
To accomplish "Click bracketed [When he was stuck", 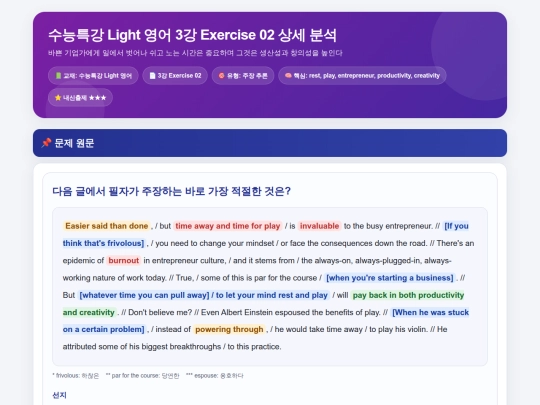I will [x=430, y=312].
